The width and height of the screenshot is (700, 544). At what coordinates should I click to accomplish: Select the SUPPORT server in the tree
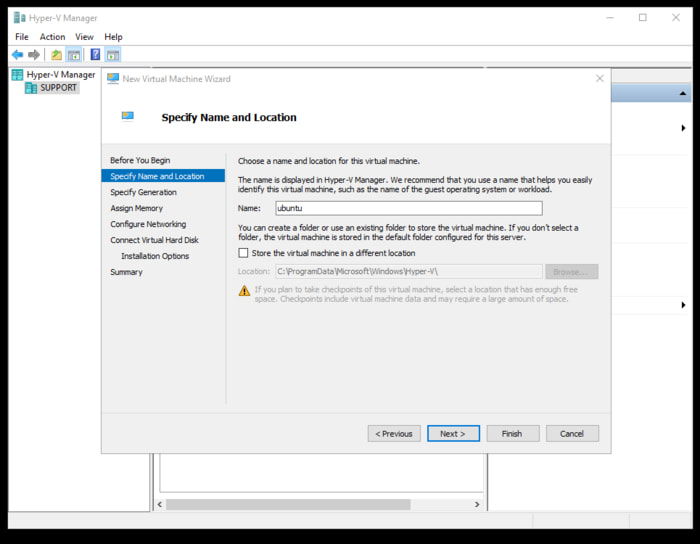point(58,87)
